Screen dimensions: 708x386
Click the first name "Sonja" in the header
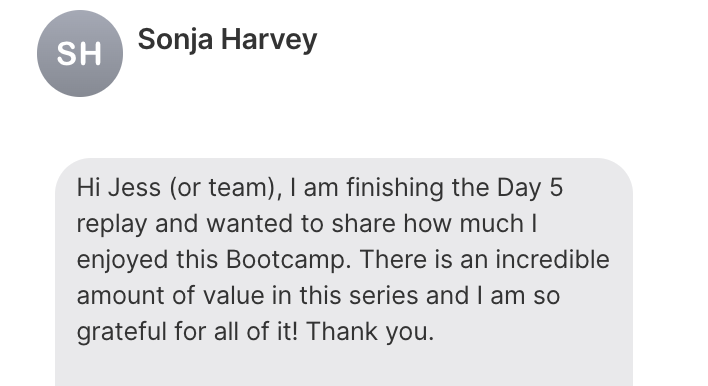[x=175, y=40]
